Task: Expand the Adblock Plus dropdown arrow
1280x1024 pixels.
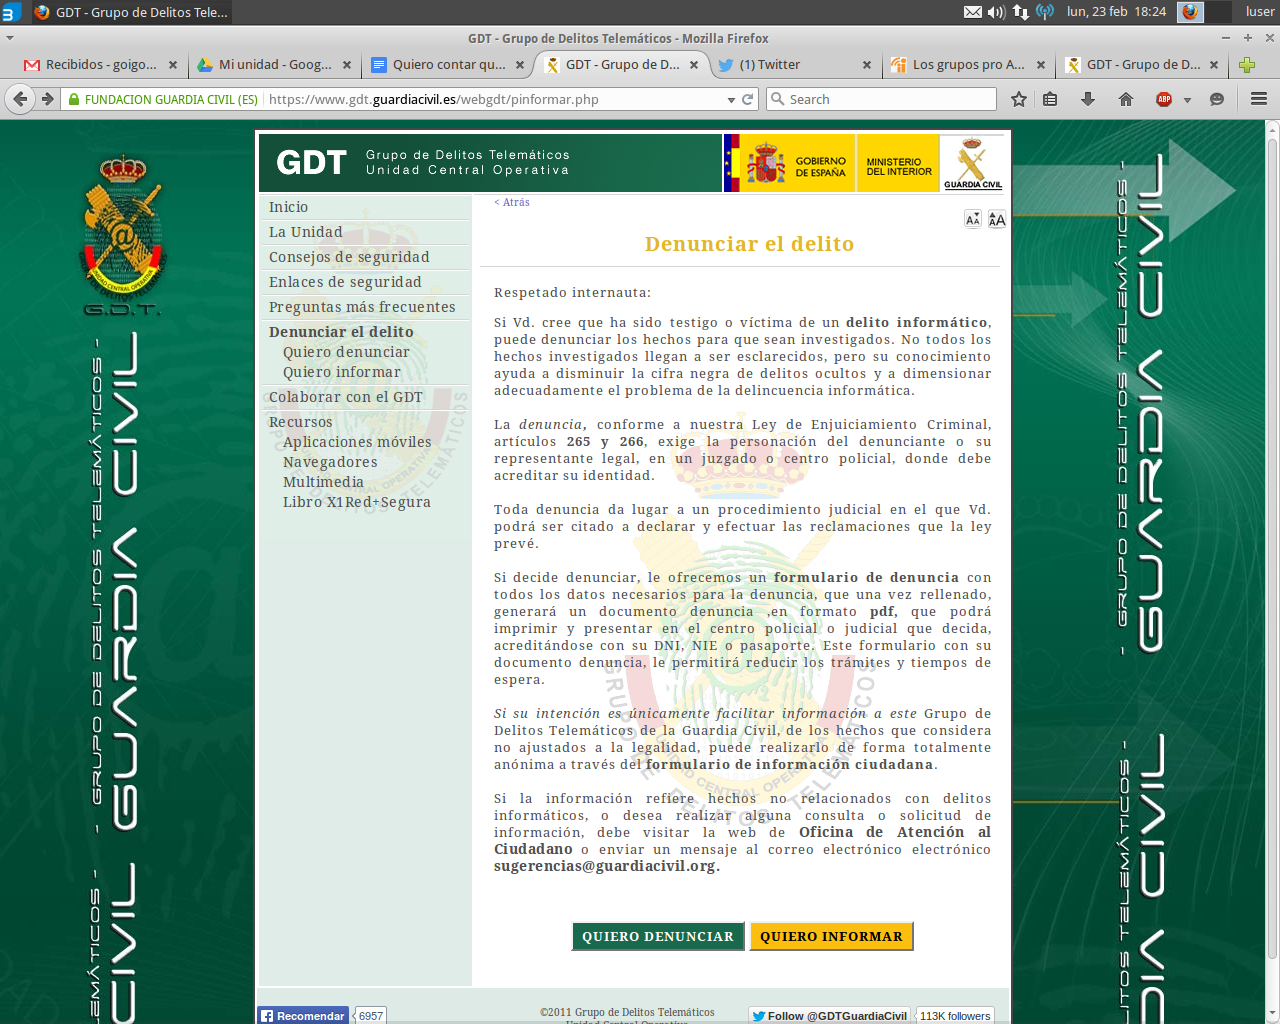Action: coord(1187,100)
